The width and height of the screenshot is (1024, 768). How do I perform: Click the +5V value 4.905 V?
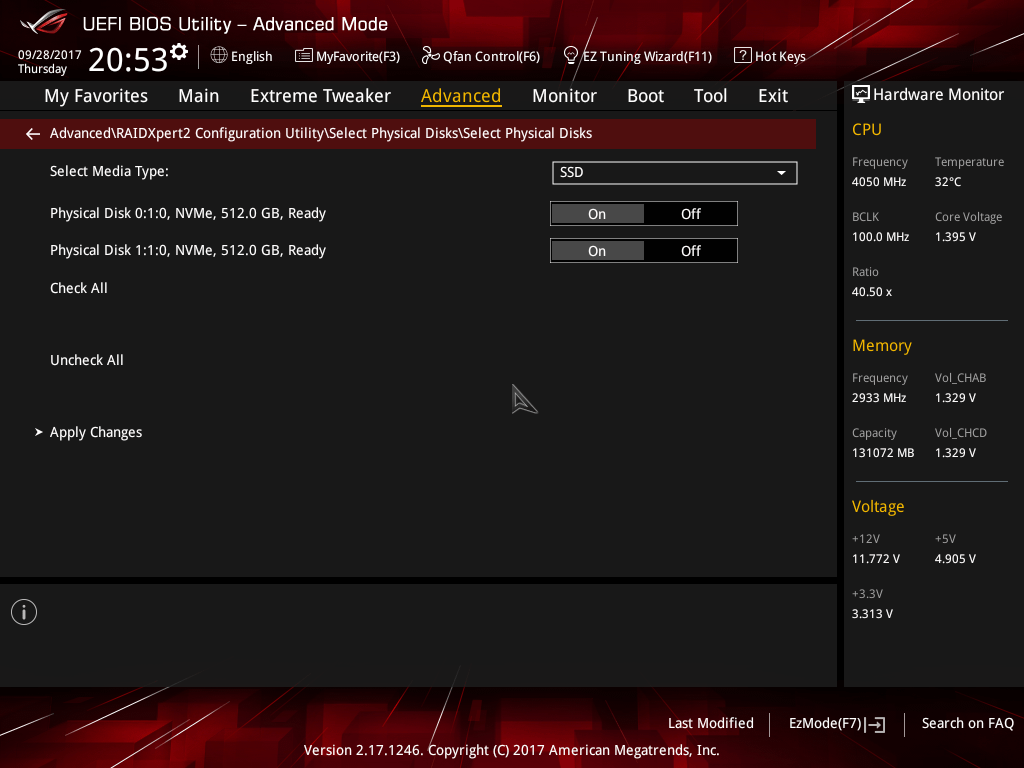(955, 559)
